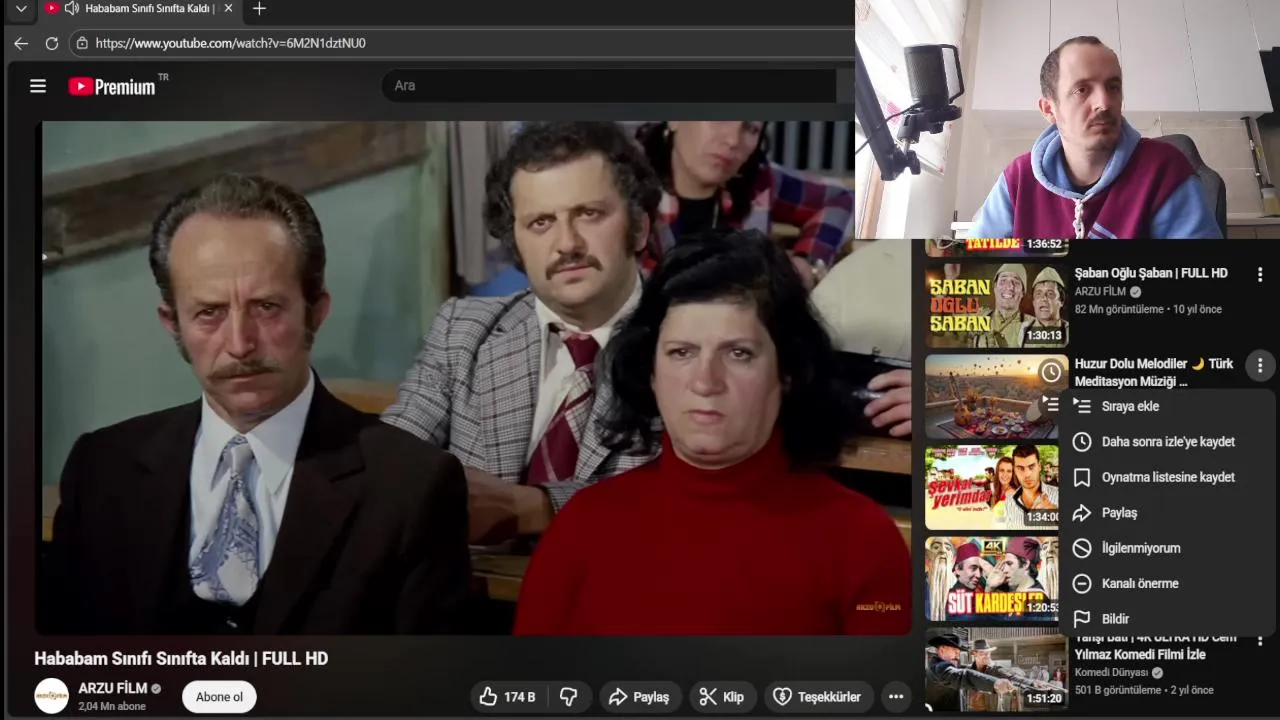
Task: Click watch-later clock on Huzur Dolu thumbnail
Action: pos(1051,372)
